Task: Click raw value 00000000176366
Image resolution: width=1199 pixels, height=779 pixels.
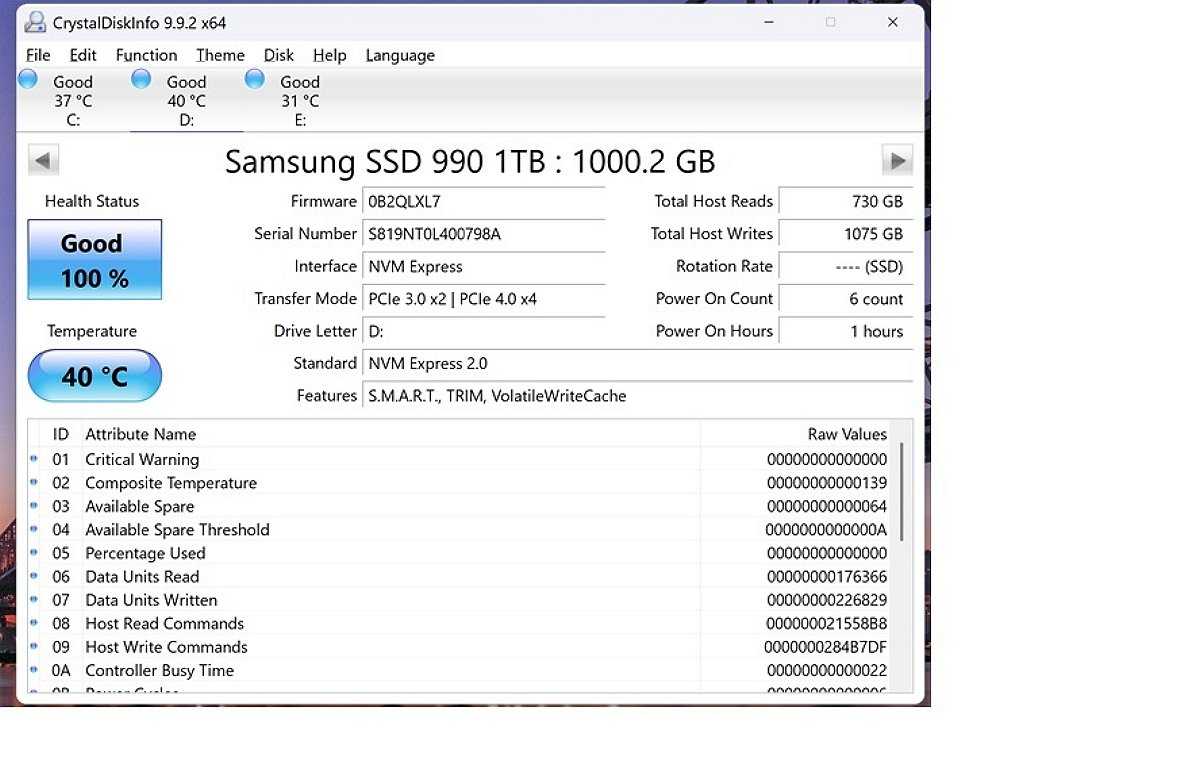Action: [827, 576]
